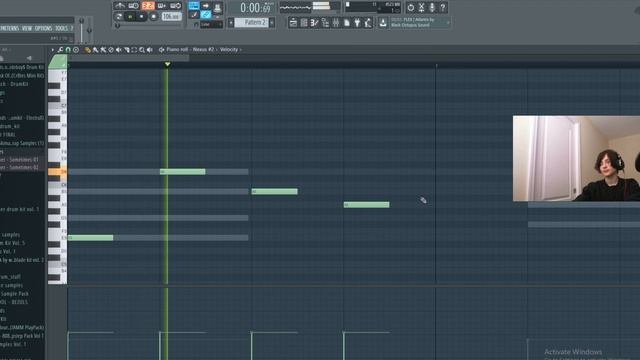Select the Draw pencil tool
640x360 pixels.
pos(87,50)
